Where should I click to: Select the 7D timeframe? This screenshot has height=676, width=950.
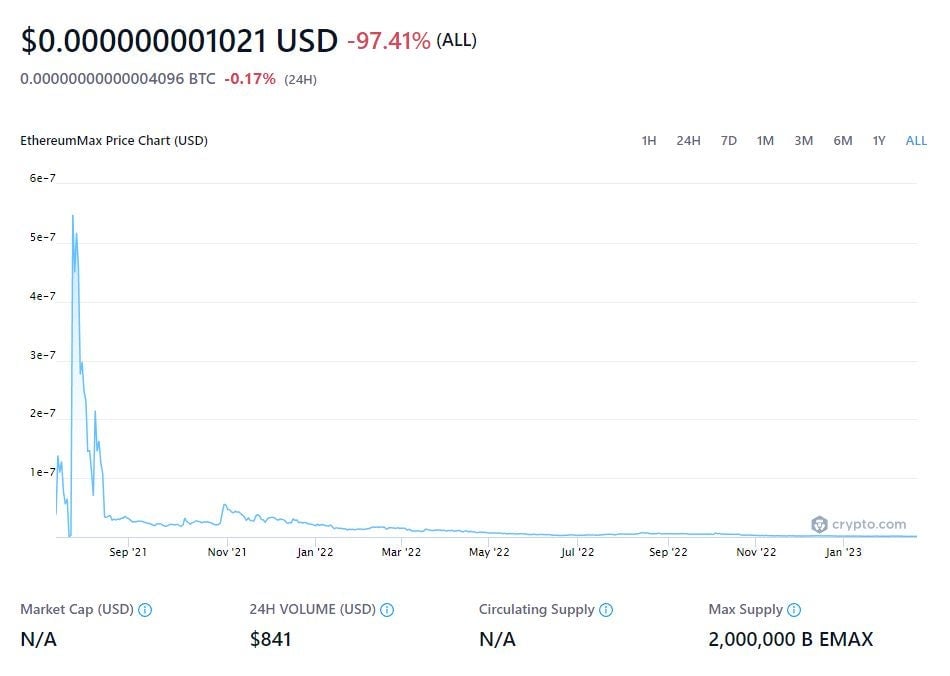[x=728, y=141]
